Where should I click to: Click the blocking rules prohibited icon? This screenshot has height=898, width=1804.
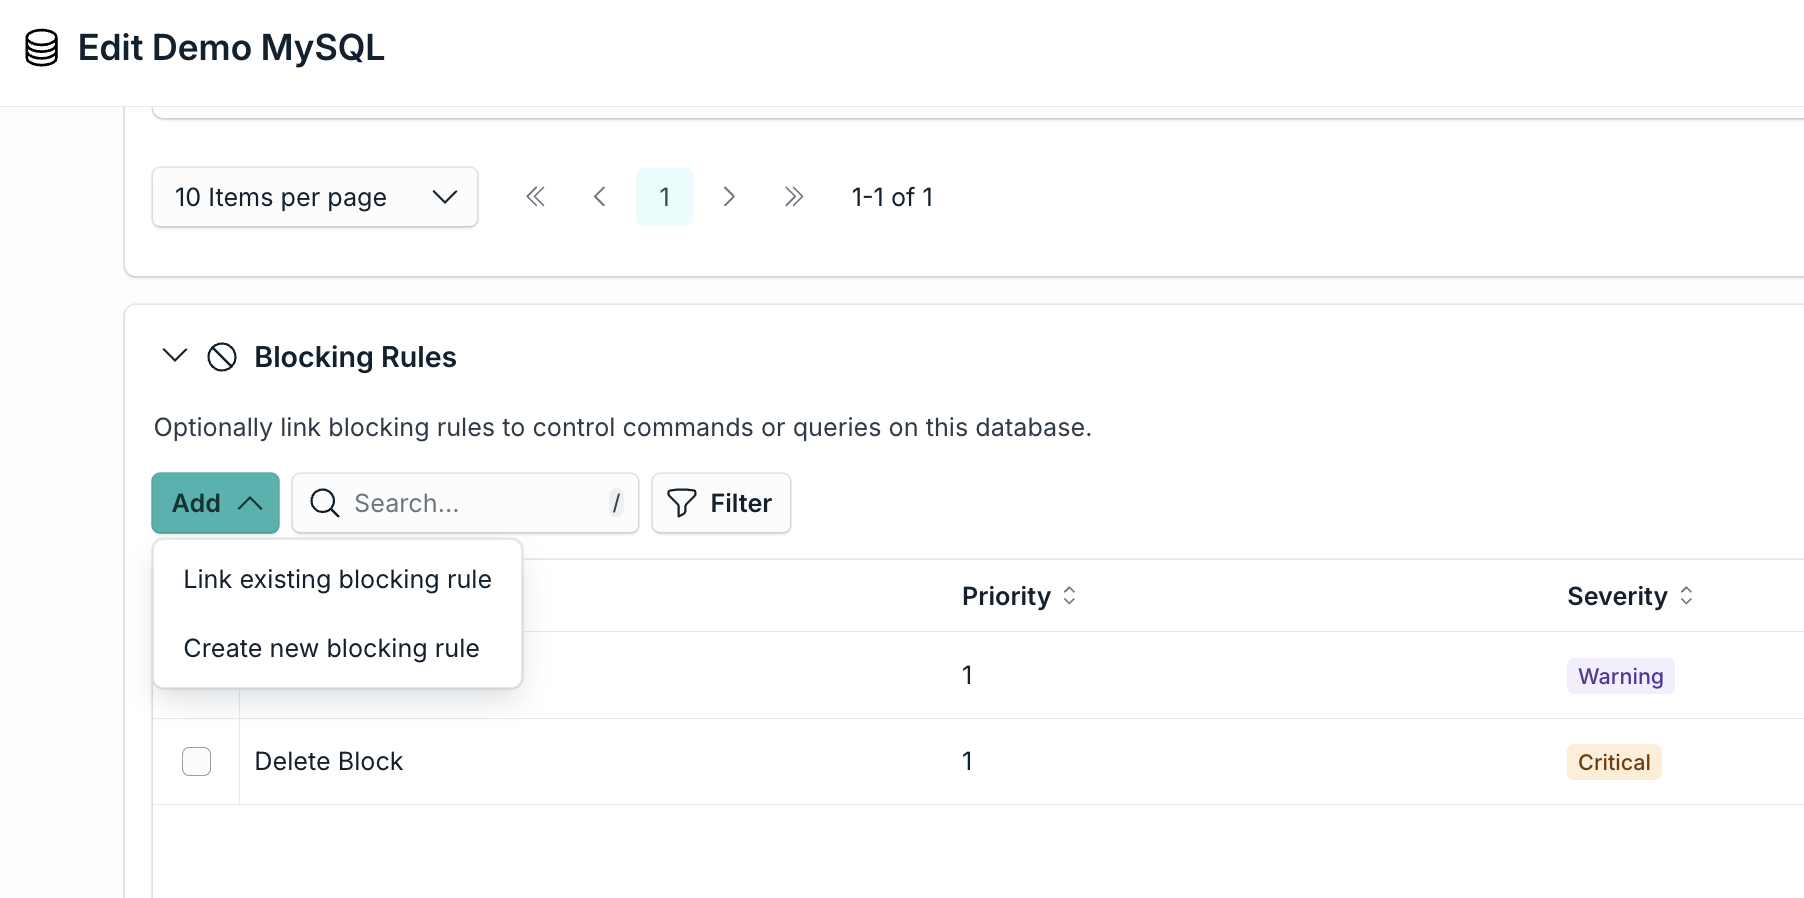click(222, 357)
